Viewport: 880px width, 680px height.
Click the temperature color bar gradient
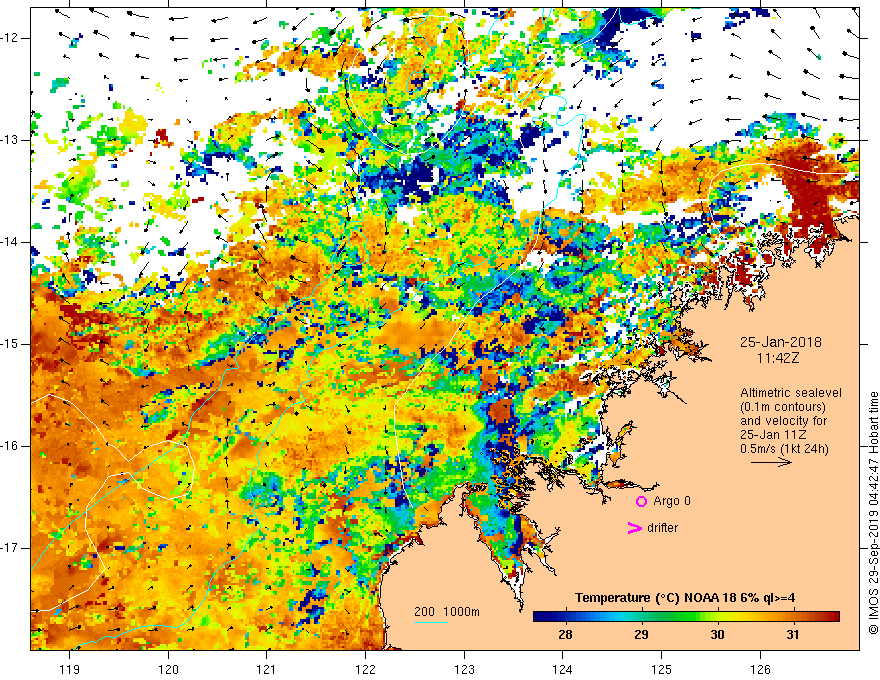[686, 617]
